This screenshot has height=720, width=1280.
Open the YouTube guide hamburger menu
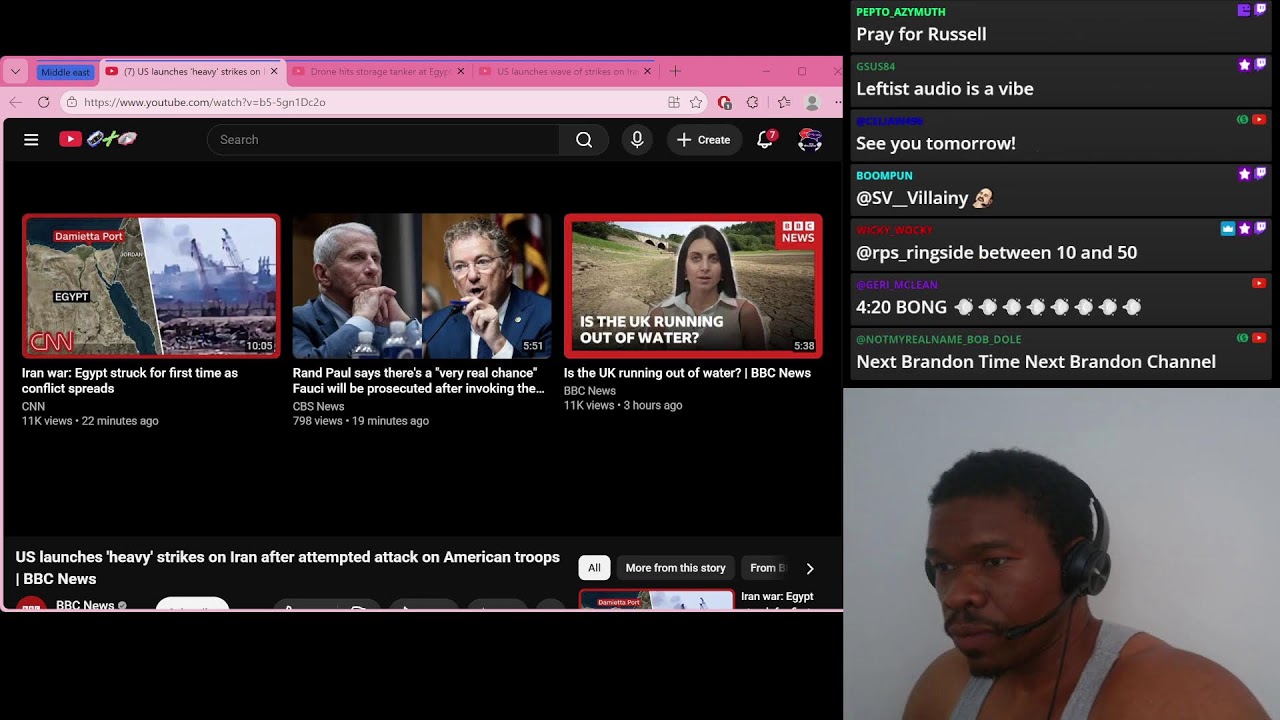31,140
